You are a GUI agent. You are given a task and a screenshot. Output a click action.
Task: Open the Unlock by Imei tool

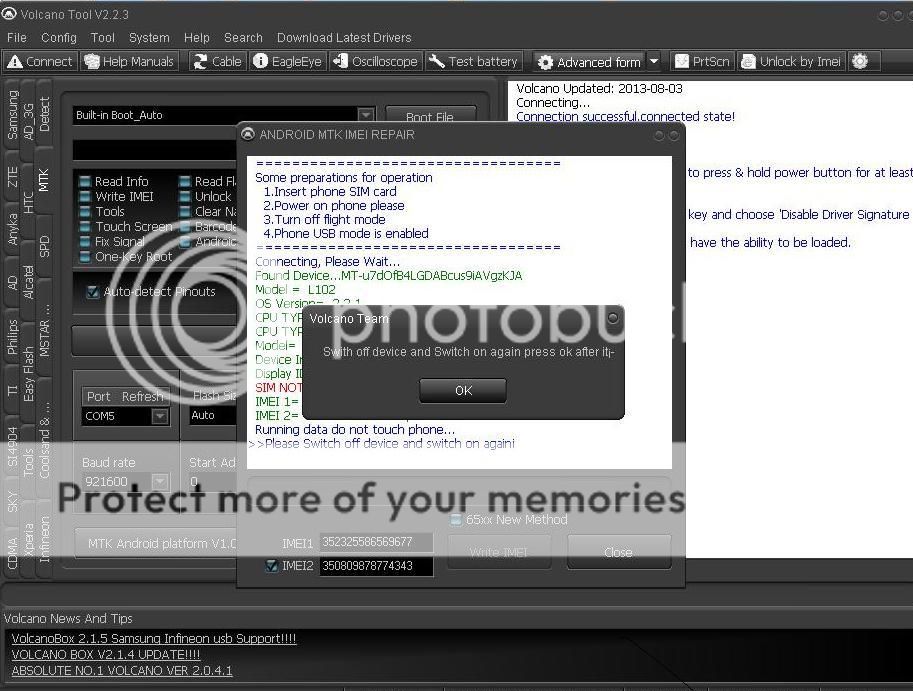[x=791, y=61]
